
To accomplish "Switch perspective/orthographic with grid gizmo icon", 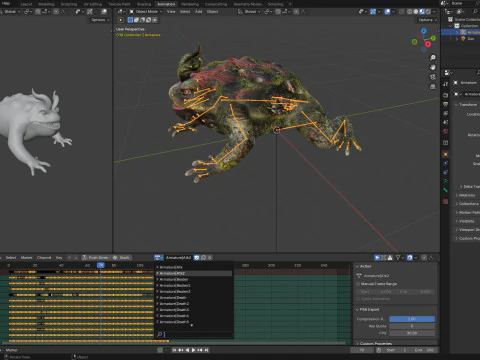I will click(433, 87).
